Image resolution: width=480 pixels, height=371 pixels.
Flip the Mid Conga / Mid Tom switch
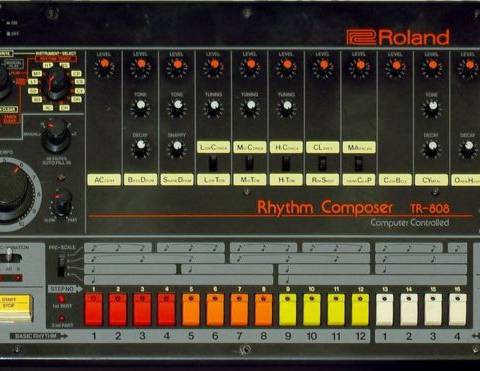pos(250,163)
